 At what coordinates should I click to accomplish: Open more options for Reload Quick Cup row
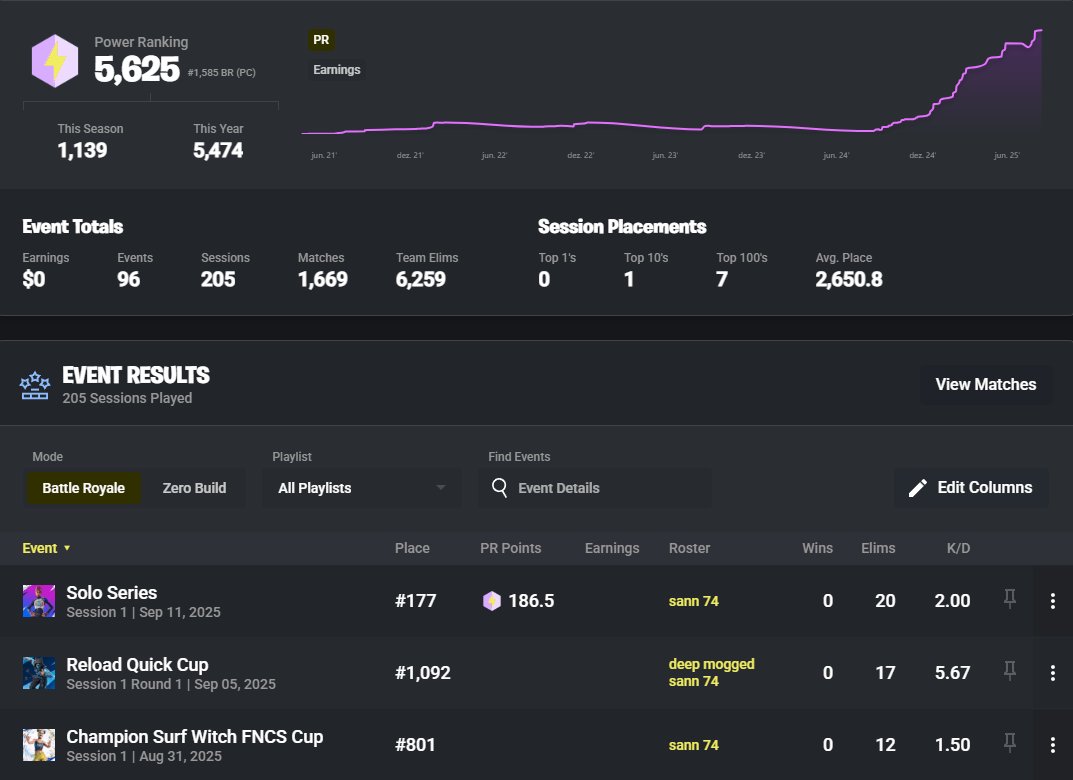click(1052, 673)
